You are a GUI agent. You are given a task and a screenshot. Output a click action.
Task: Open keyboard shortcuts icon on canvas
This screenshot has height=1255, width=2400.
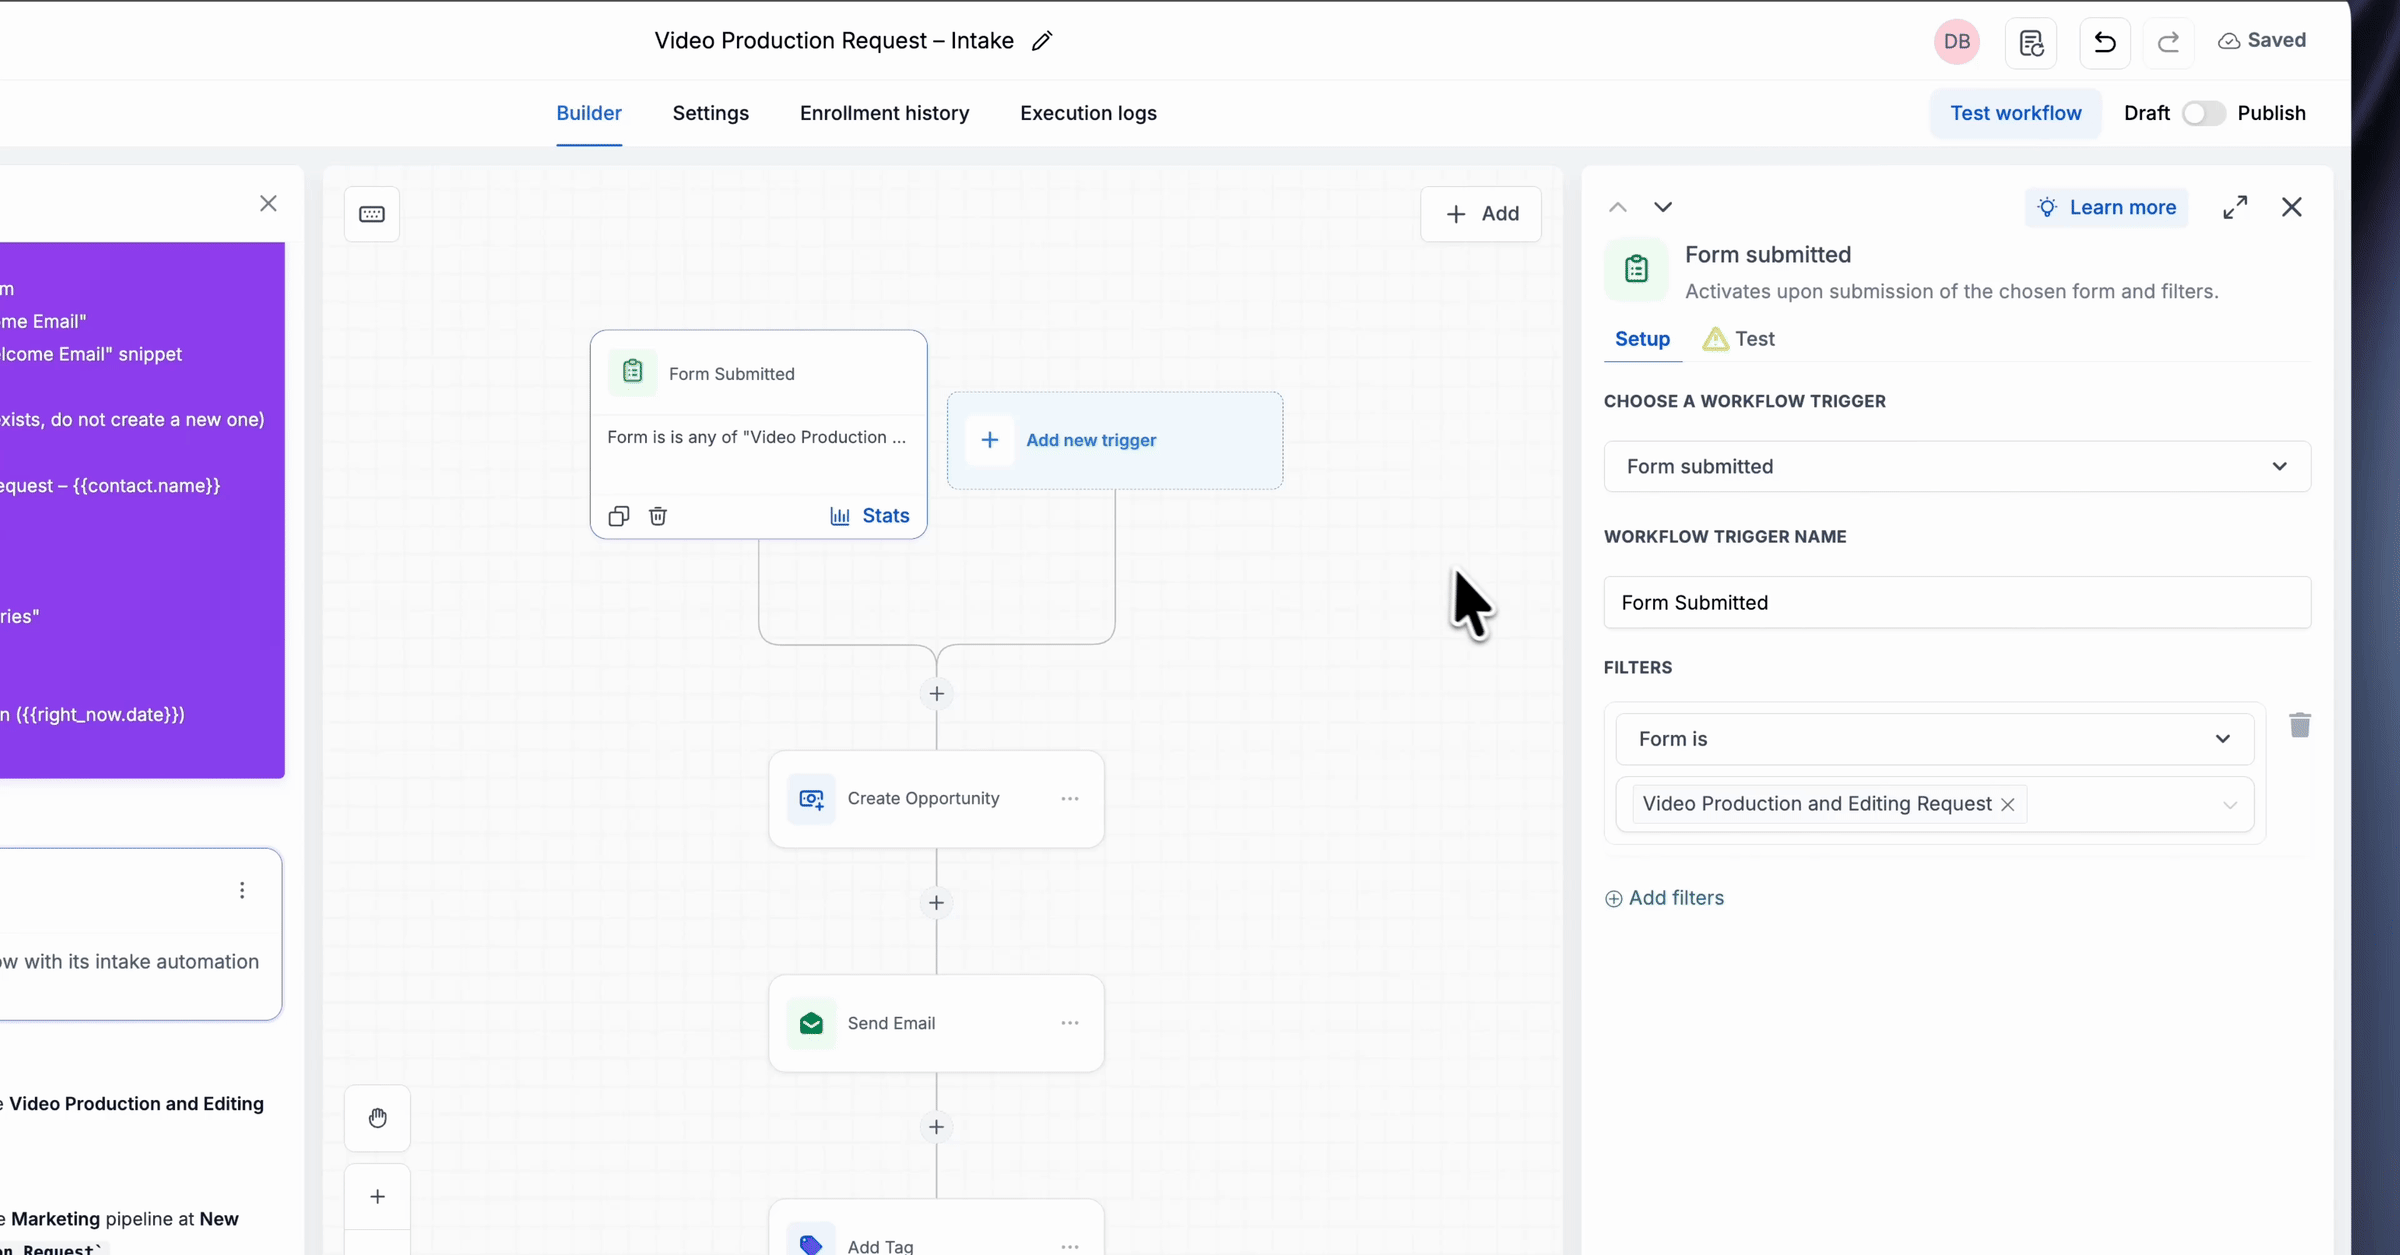pos(372,214)
